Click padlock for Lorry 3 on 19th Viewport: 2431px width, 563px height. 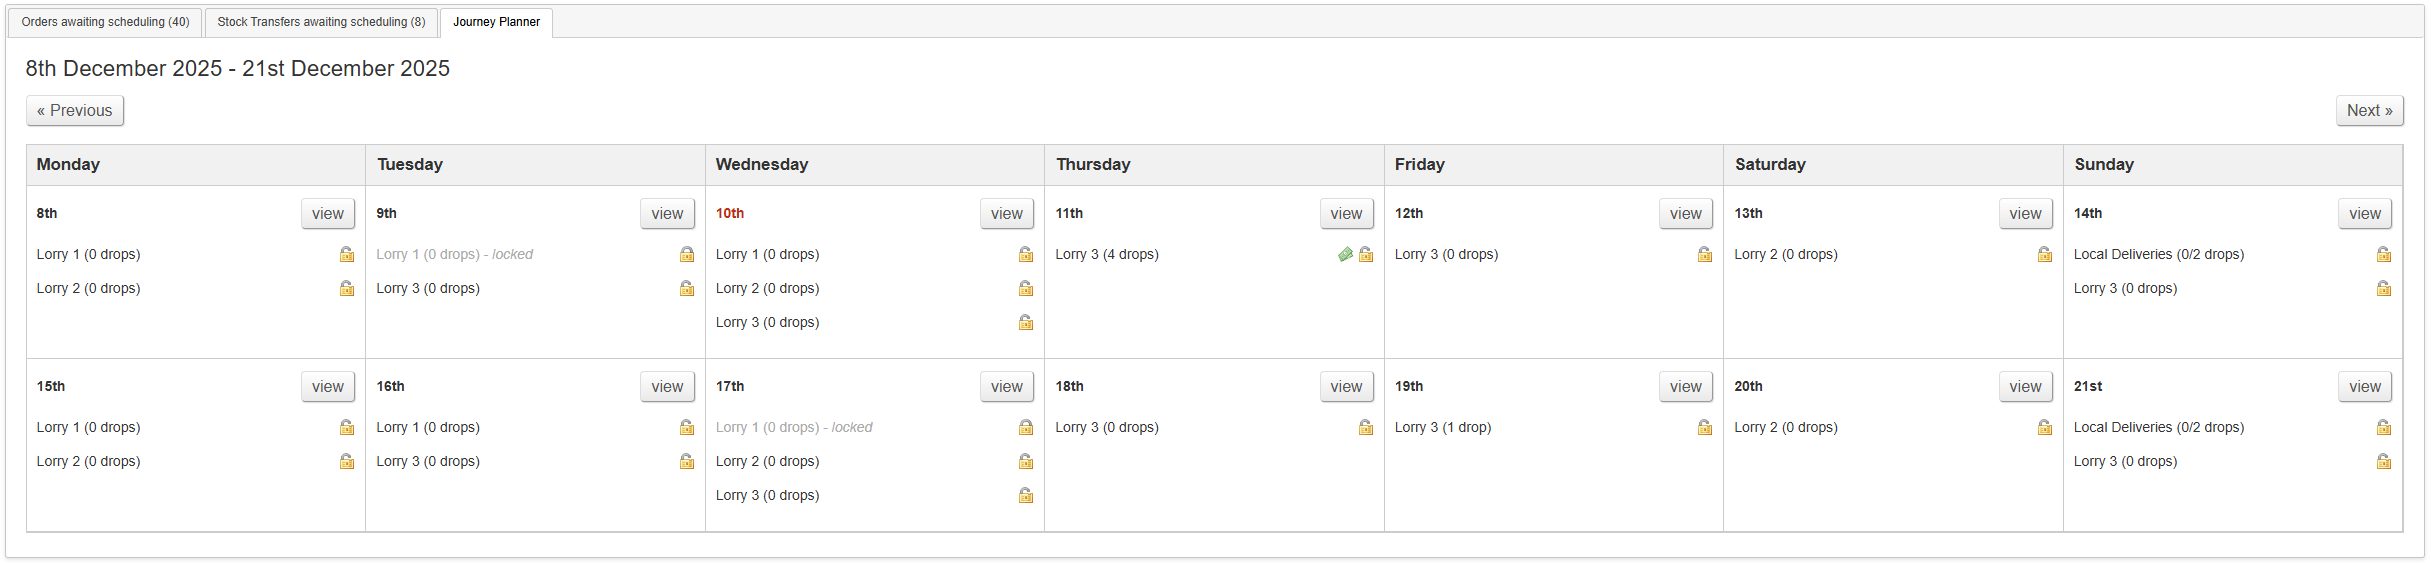(1705, 428)
